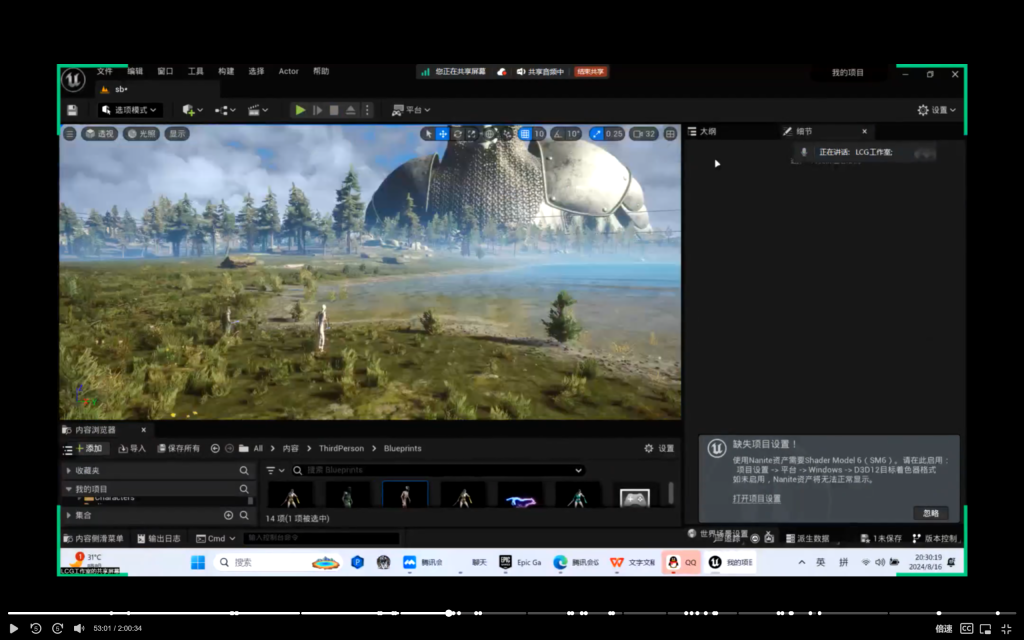The image size is (1024, 640).
Task: Select the translate move gizmo tool
Action: tap(443, 134)
